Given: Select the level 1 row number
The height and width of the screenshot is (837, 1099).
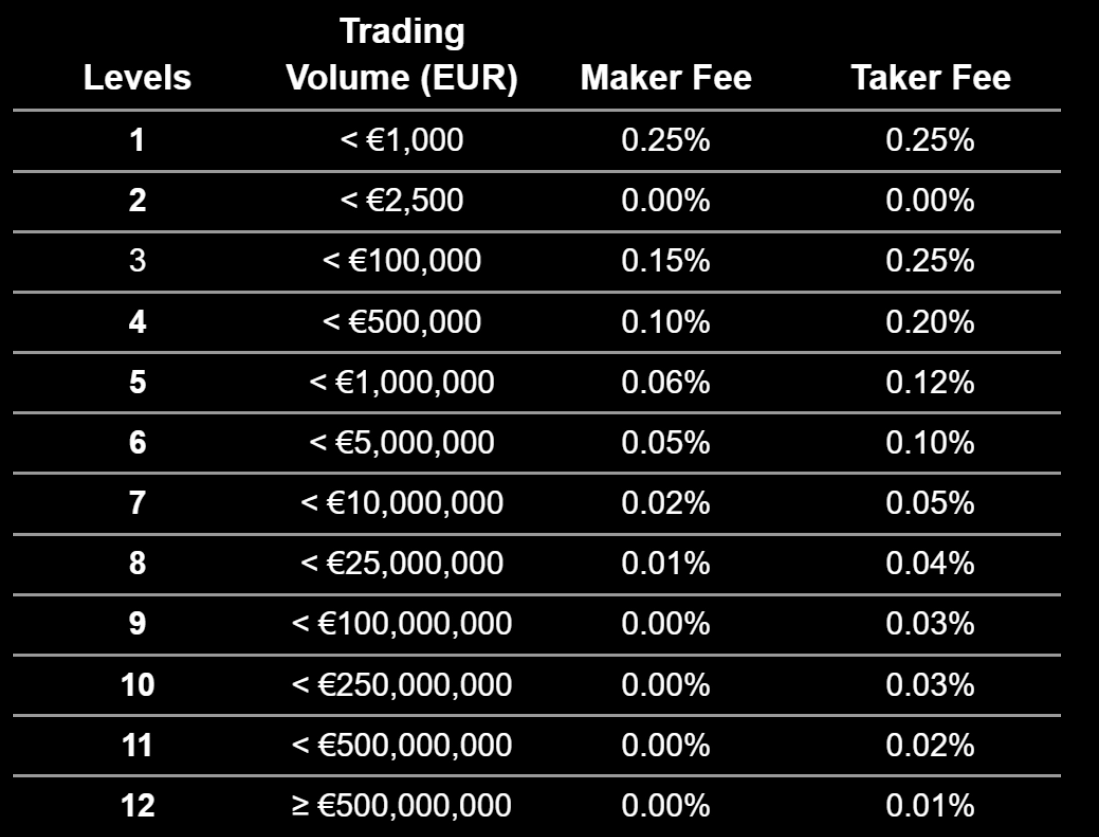Looking at the screenshot, I should point(137,140).
